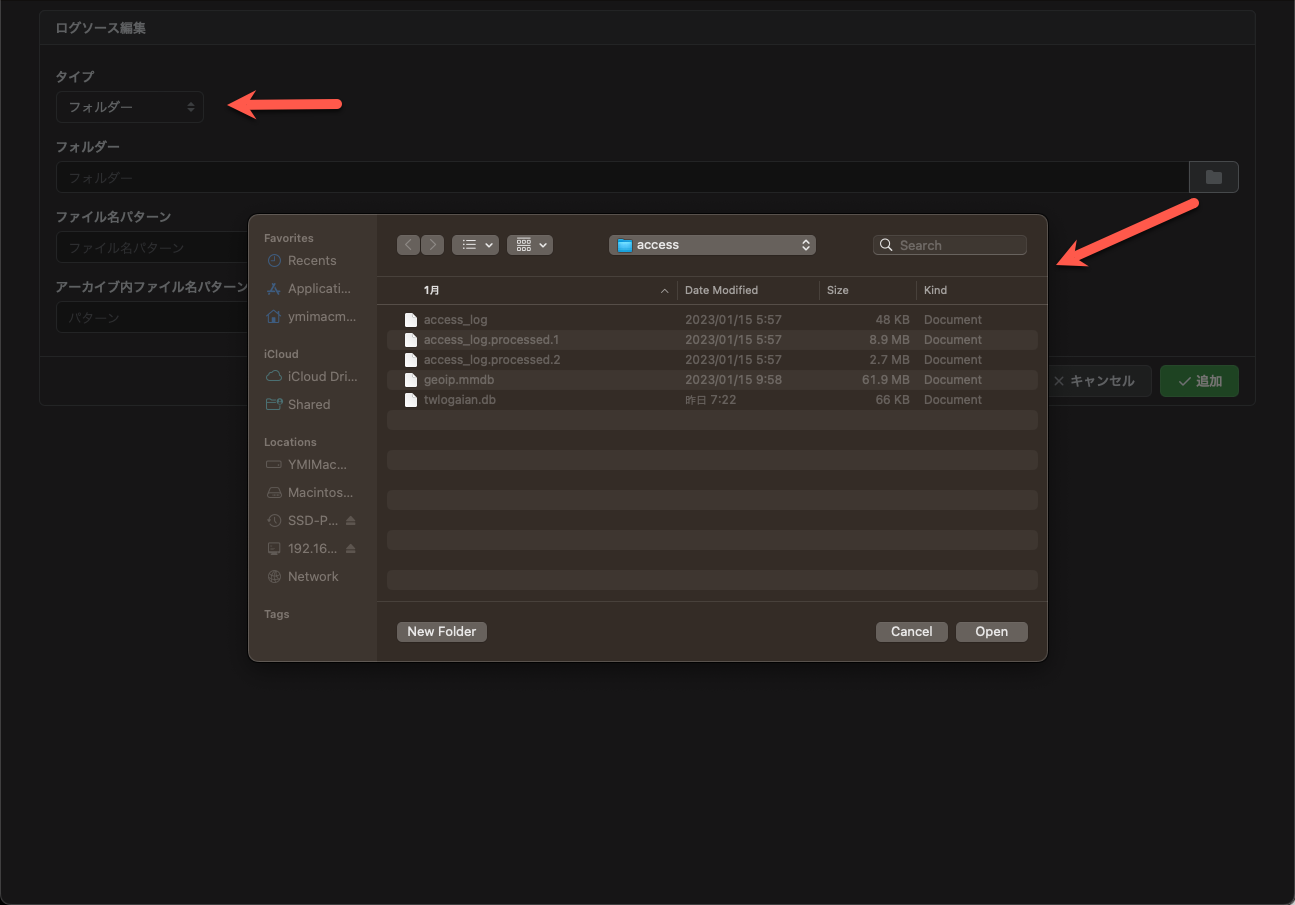Click the Search field in file dialog
This screenshot has width=1295, height=905.
coord(950,245)
